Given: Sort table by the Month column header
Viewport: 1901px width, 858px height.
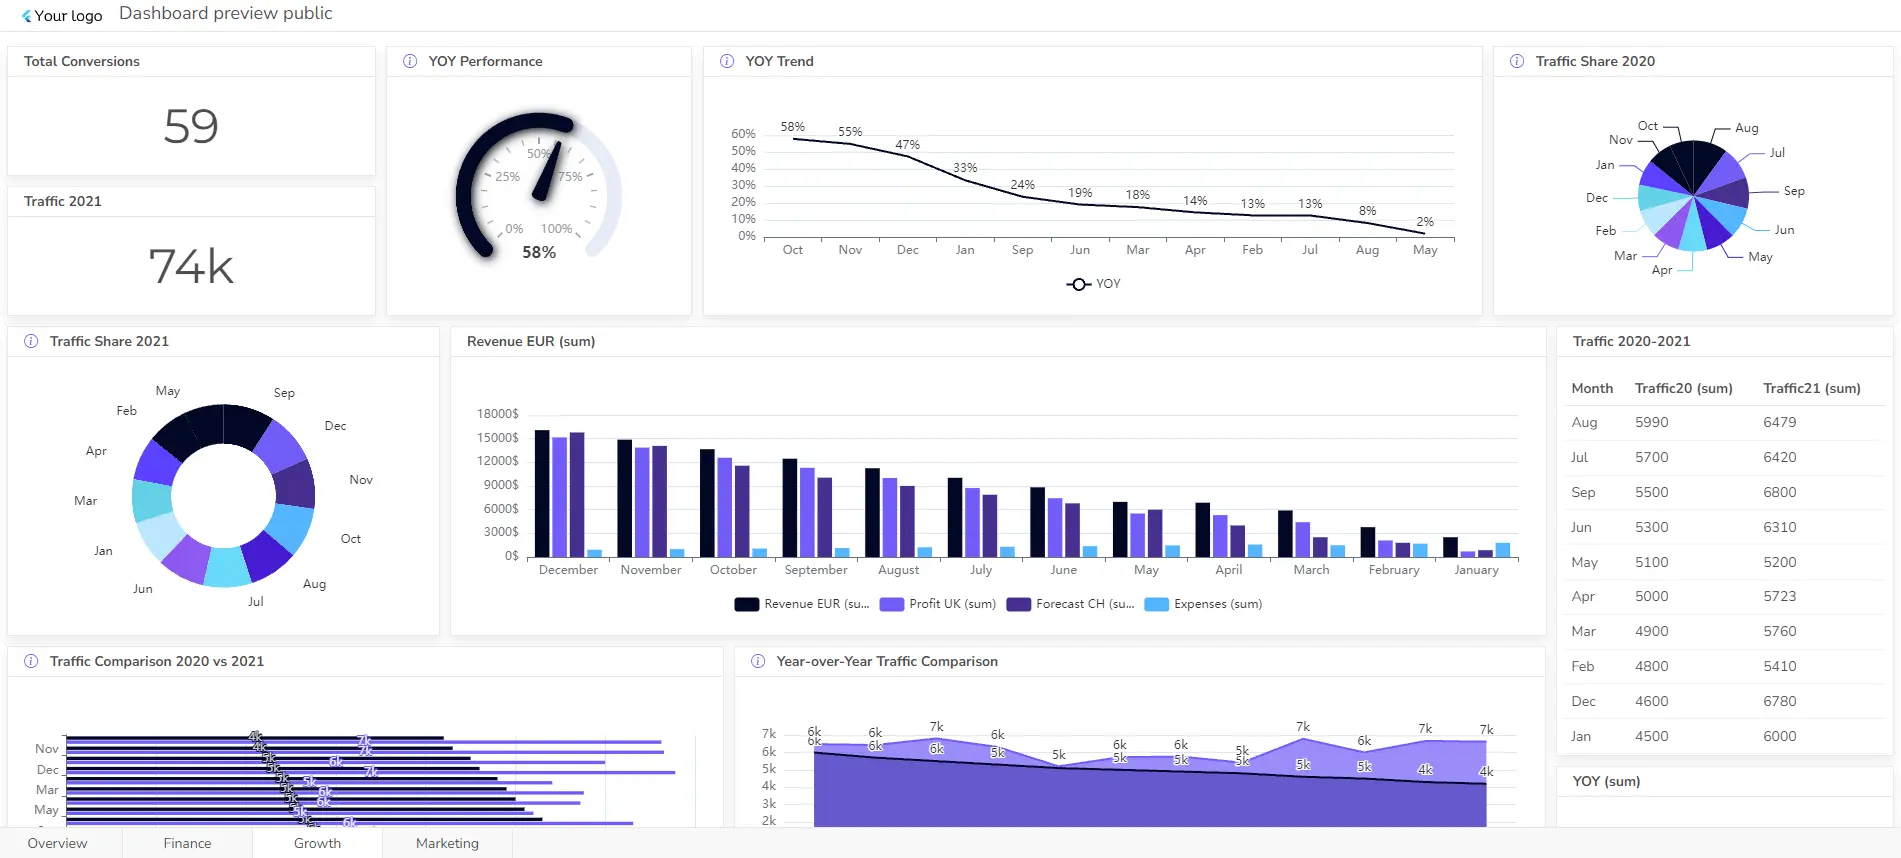Looking at the screenshot, I should pyautogui.click(x=1591, y=388).
